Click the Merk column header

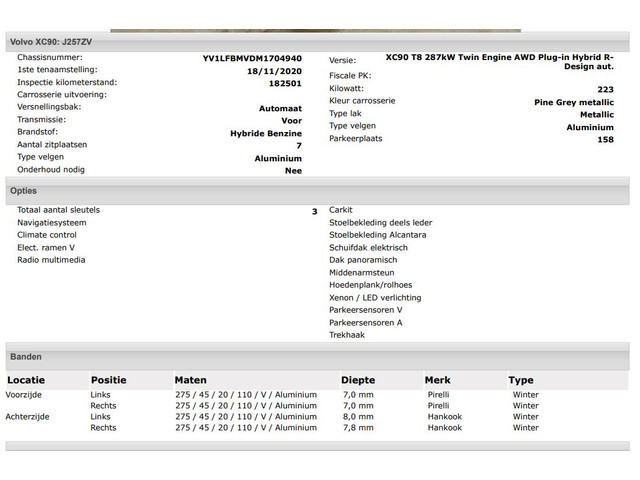[x=437, y=380]
